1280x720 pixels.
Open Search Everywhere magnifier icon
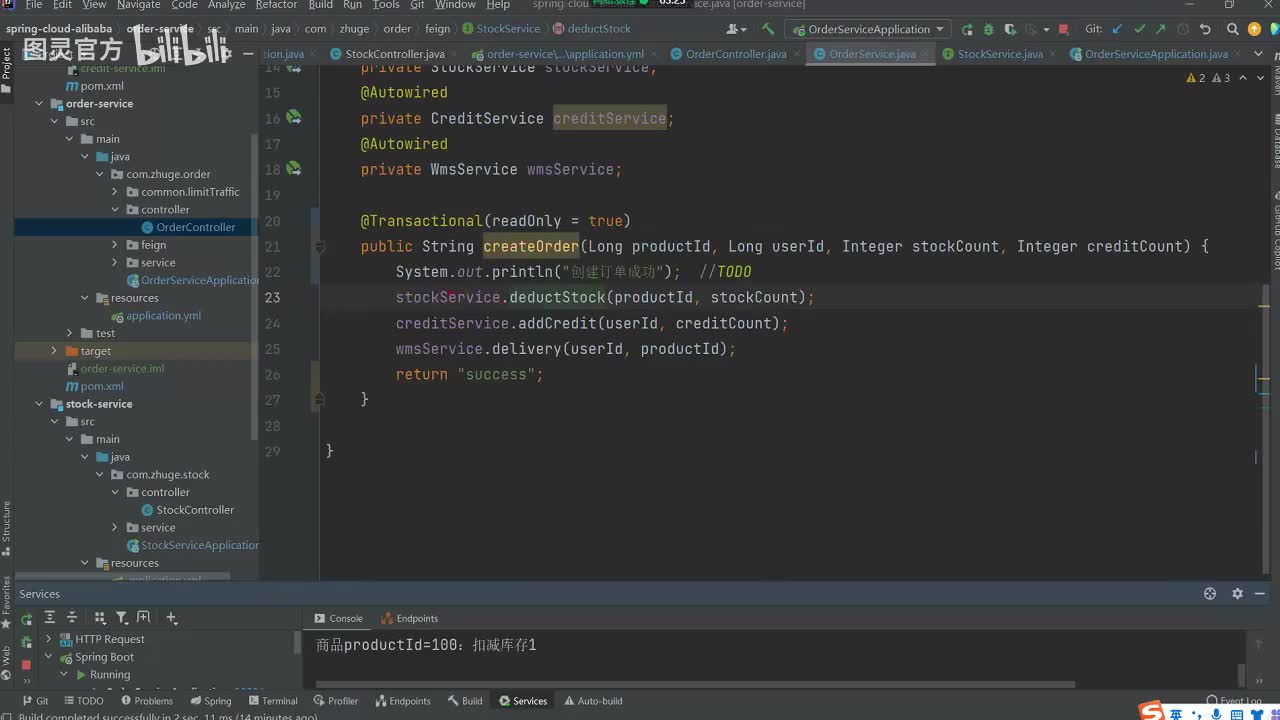tap(1232, 29)
